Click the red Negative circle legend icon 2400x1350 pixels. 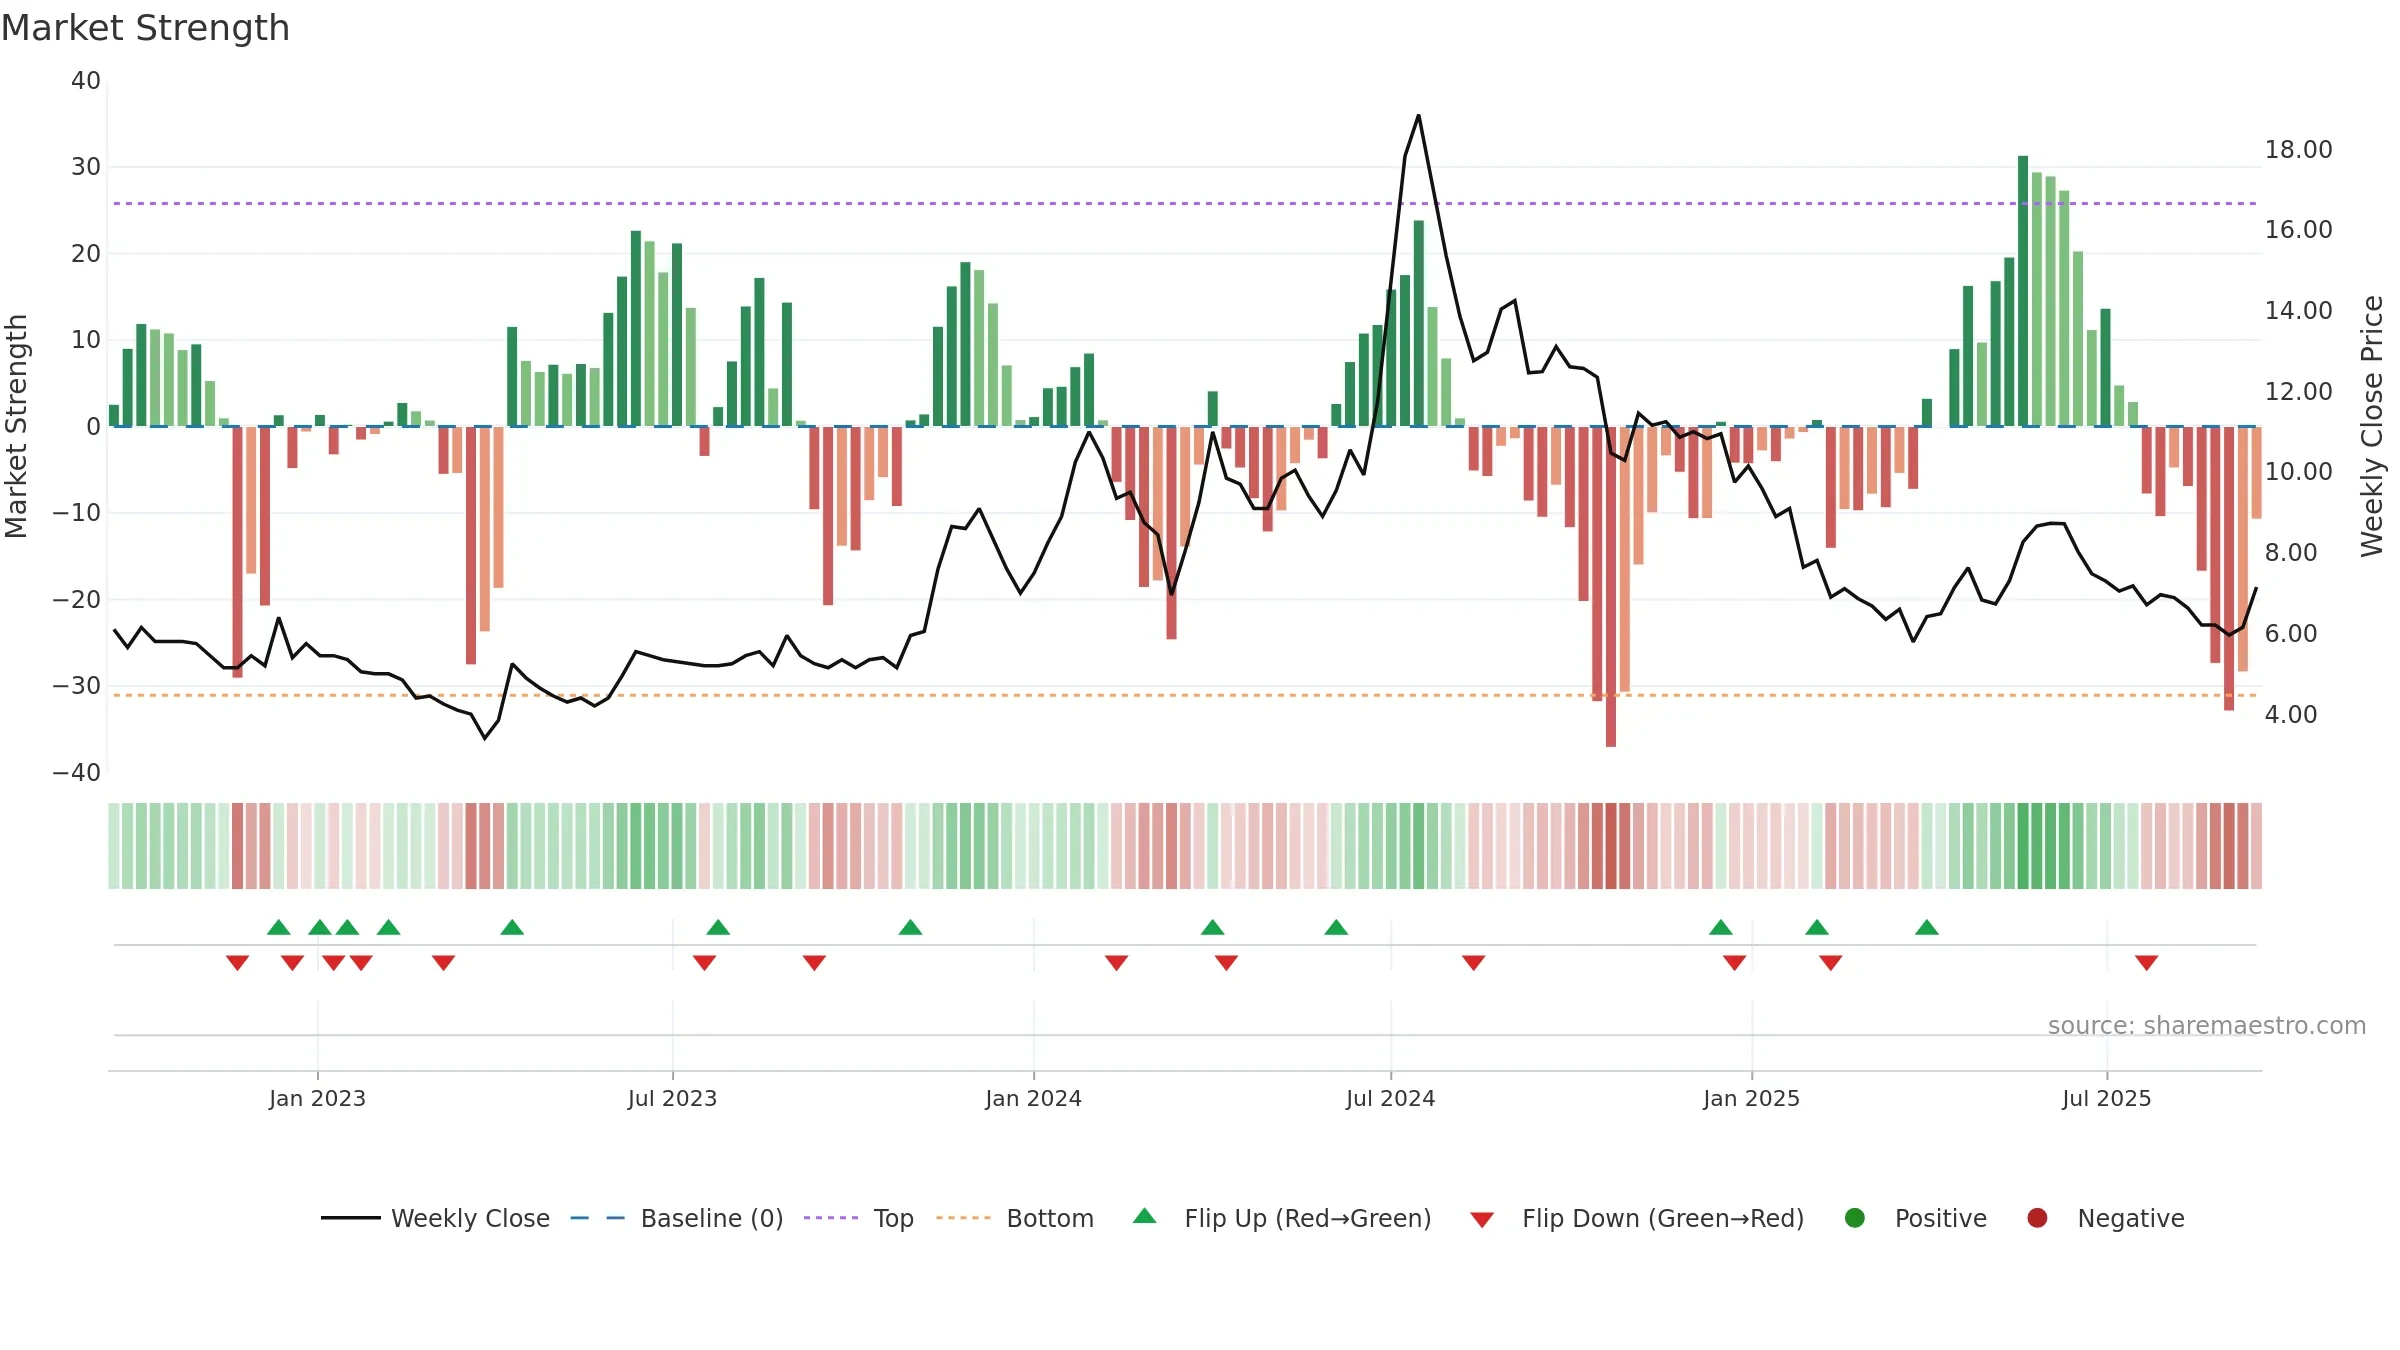pyautogui.click(x=2037, y=1218)
